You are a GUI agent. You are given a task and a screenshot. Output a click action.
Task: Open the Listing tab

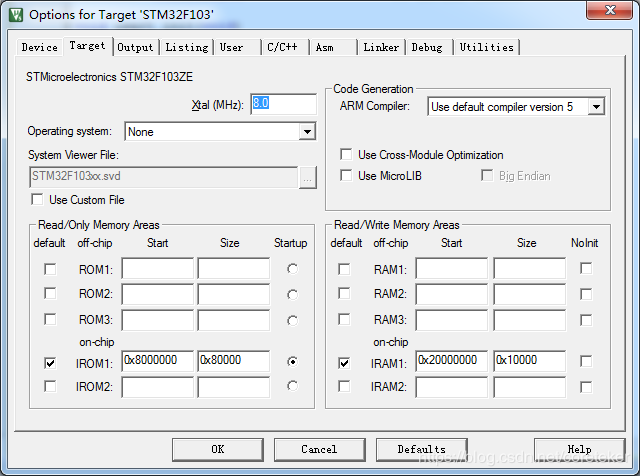(x=187, y=47)
